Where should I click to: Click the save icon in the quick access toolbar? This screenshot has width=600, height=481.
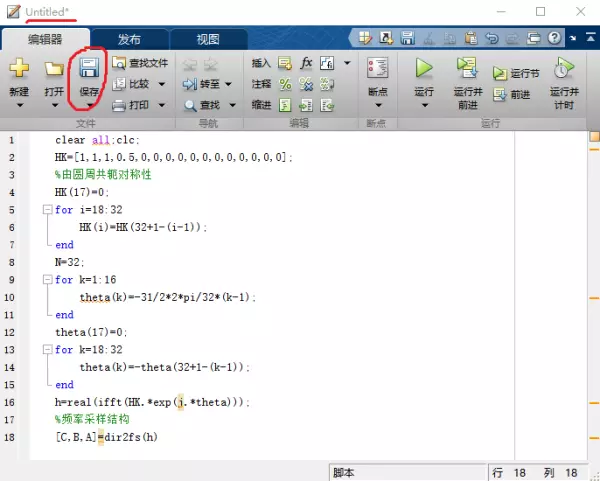408,38
